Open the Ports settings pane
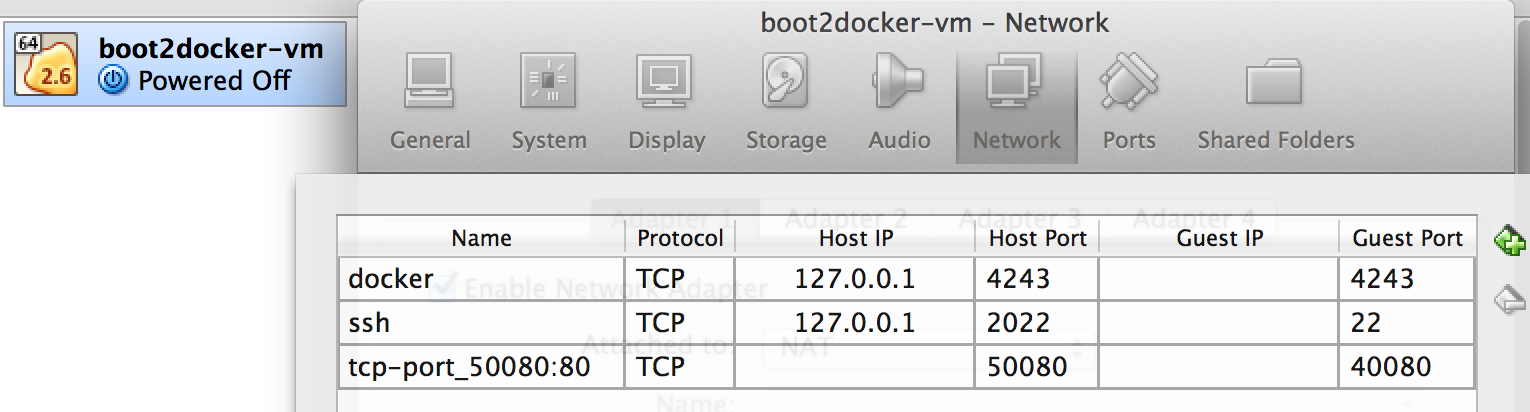 coord(1129,102)
